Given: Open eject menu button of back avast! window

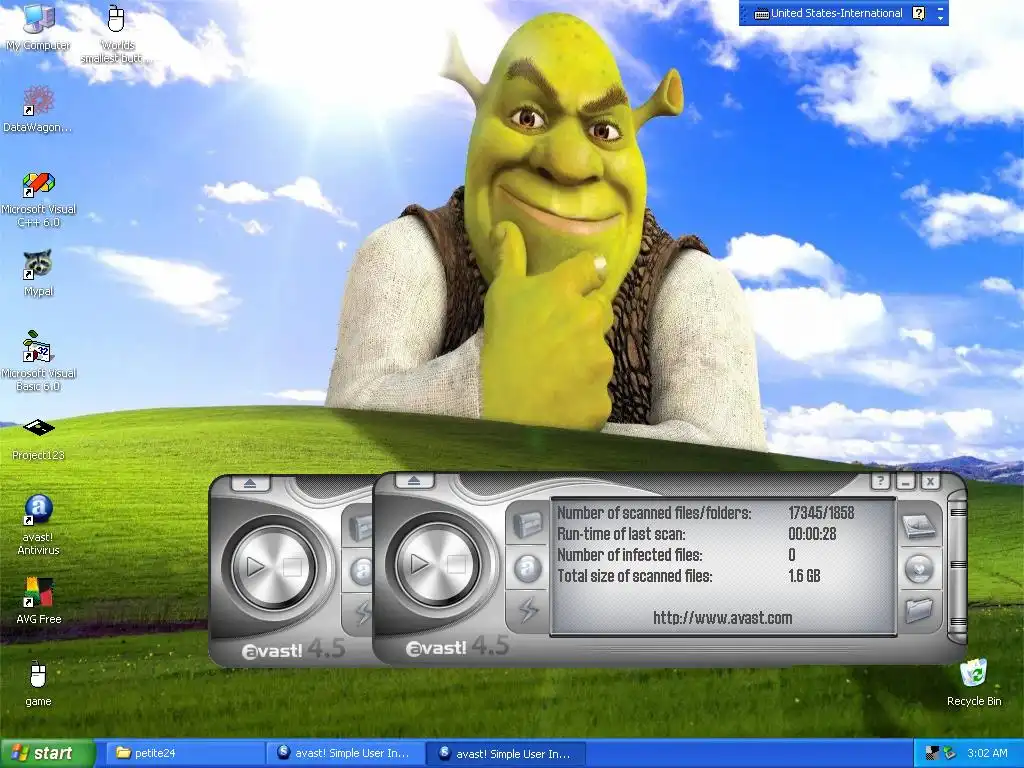Looking at the screenshot, I should coord(251,484).
